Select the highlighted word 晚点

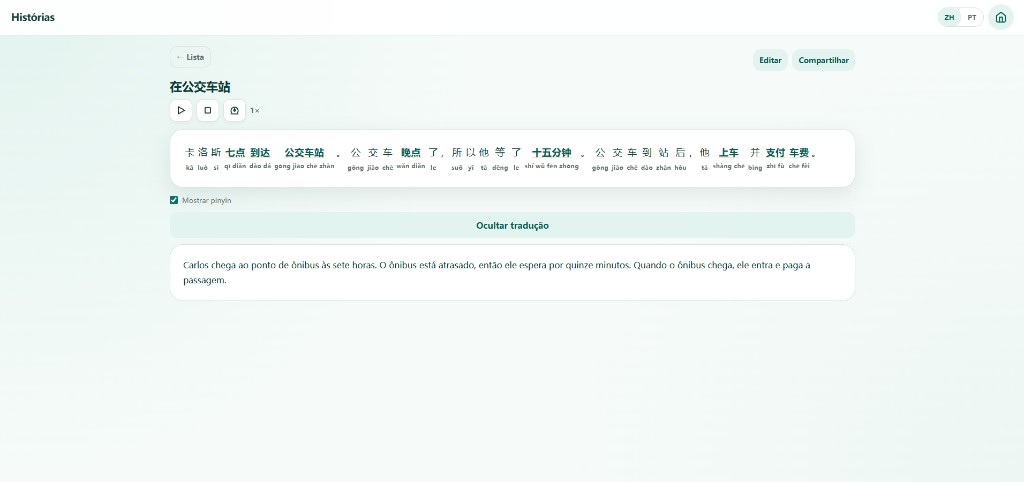[411, 153]
